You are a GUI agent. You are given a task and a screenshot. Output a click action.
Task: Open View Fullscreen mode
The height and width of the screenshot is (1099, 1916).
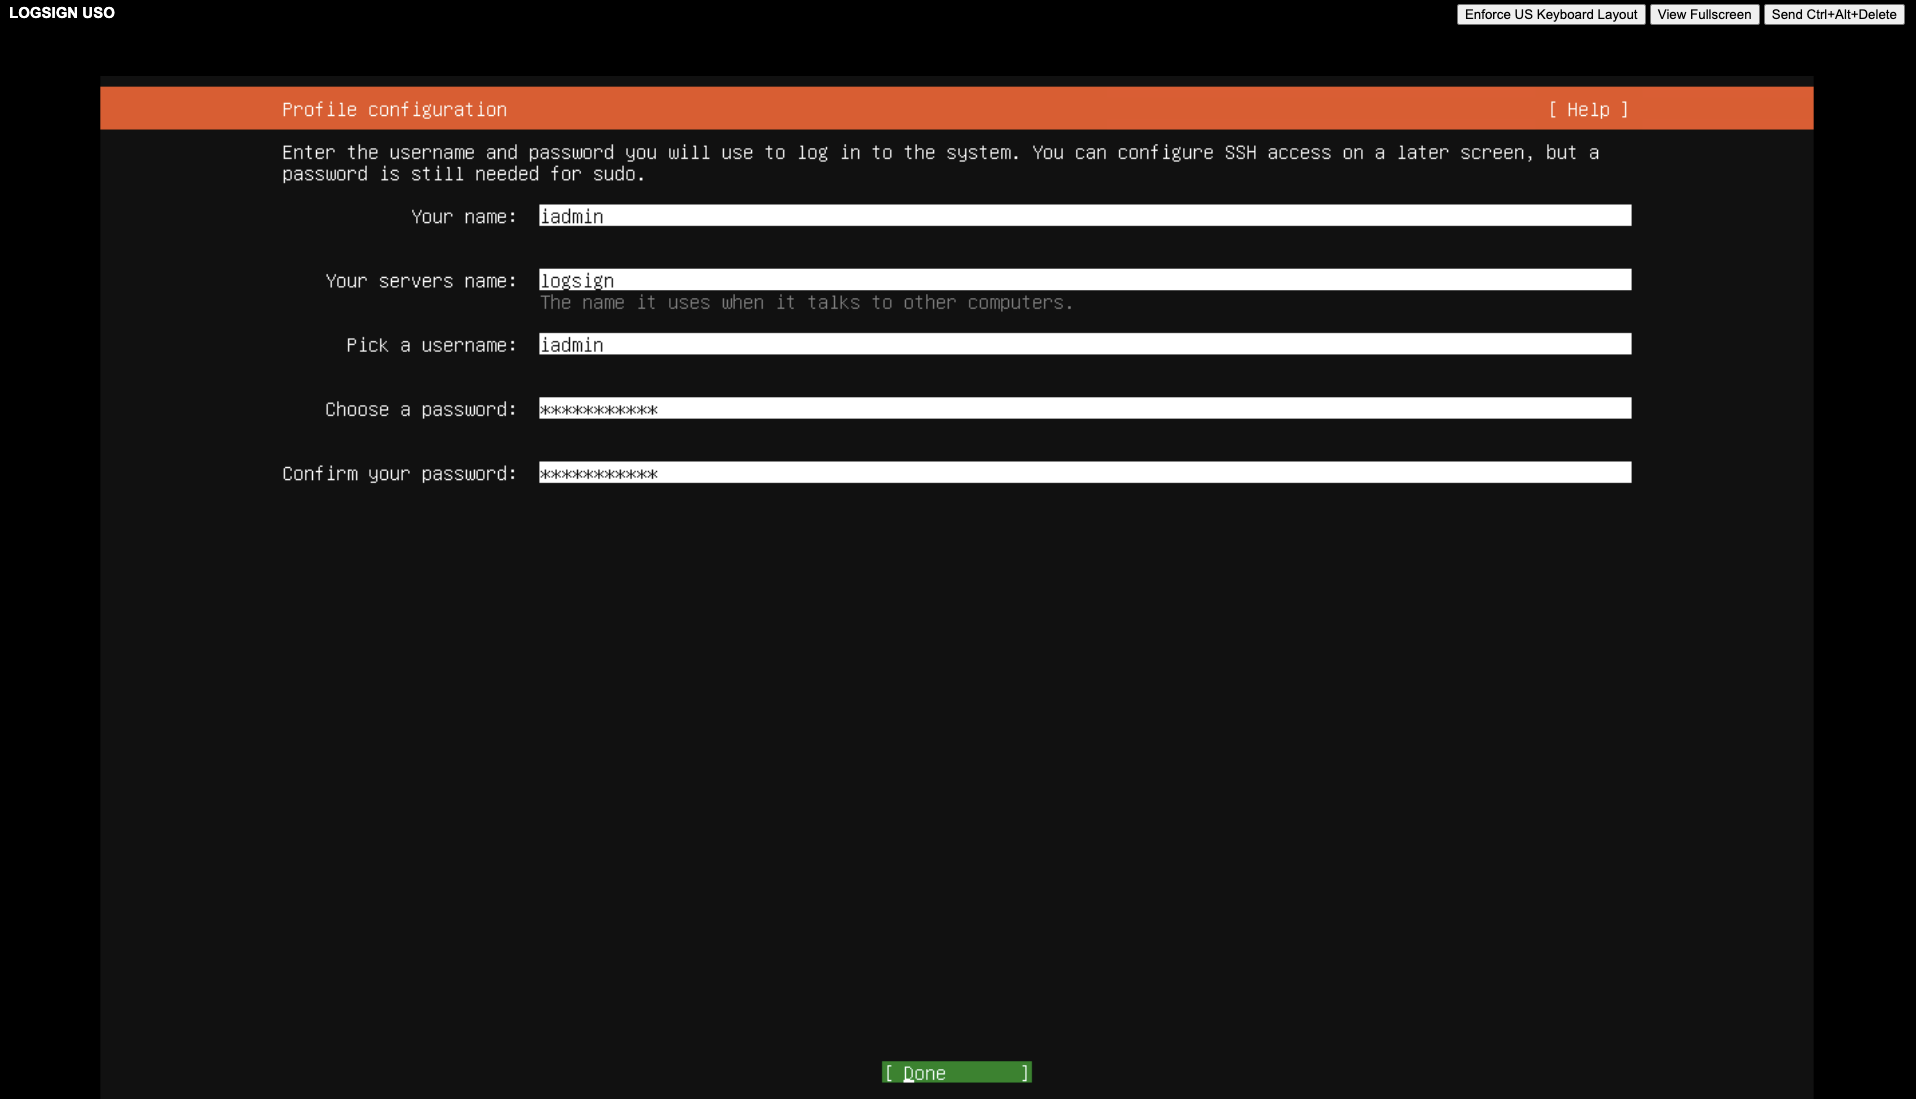tap(1704, 14)
